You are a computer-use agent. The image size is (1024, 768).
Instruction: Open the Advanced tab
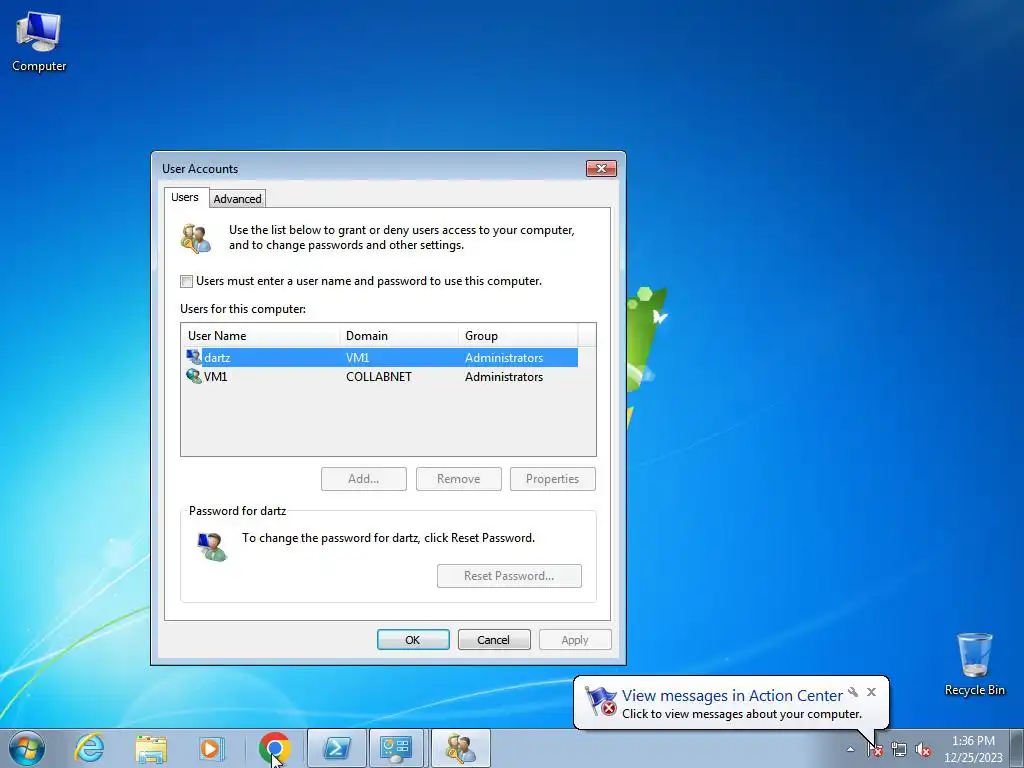pyautogui.click(x=237, y=199)
